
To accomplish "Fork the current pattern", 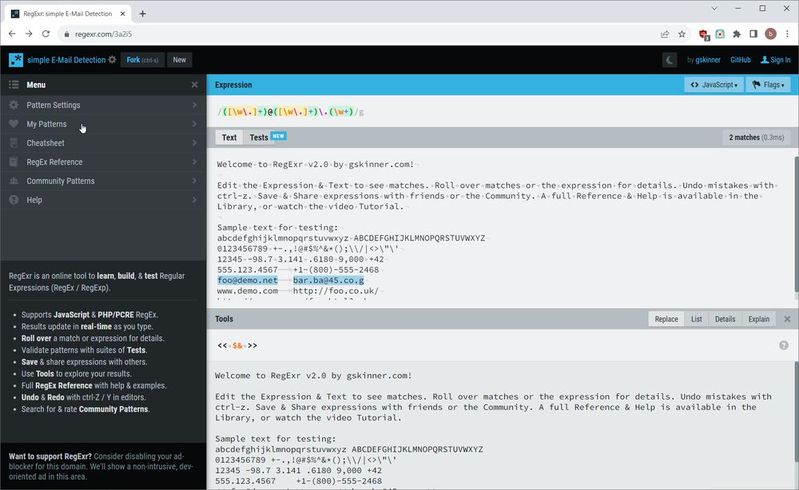I will (x=142, y=60).
